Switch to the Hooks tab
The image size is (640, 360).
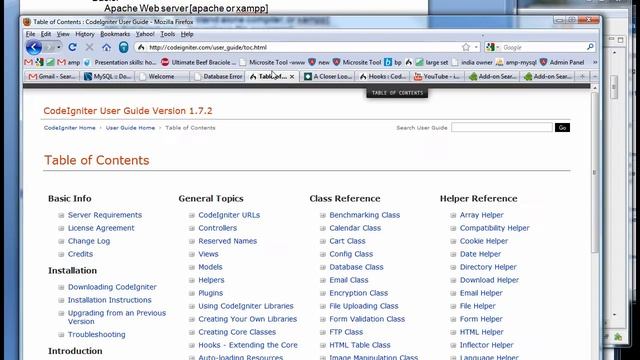[382, 76]
